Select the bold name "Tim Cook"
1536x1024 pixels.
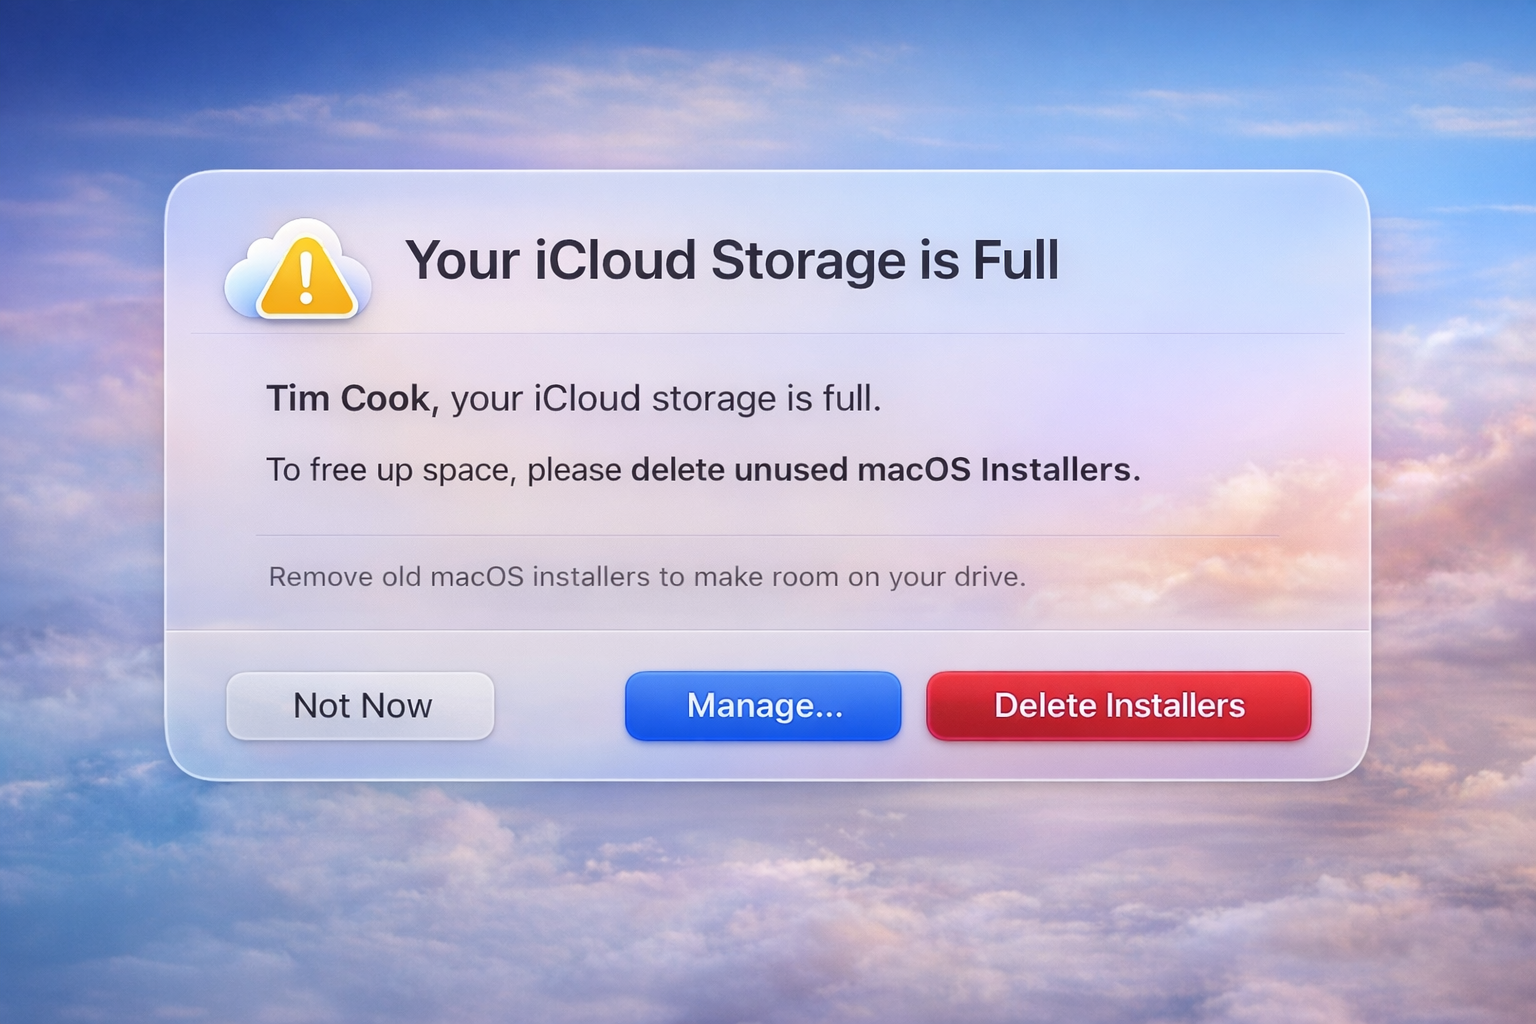pos(347,399)
